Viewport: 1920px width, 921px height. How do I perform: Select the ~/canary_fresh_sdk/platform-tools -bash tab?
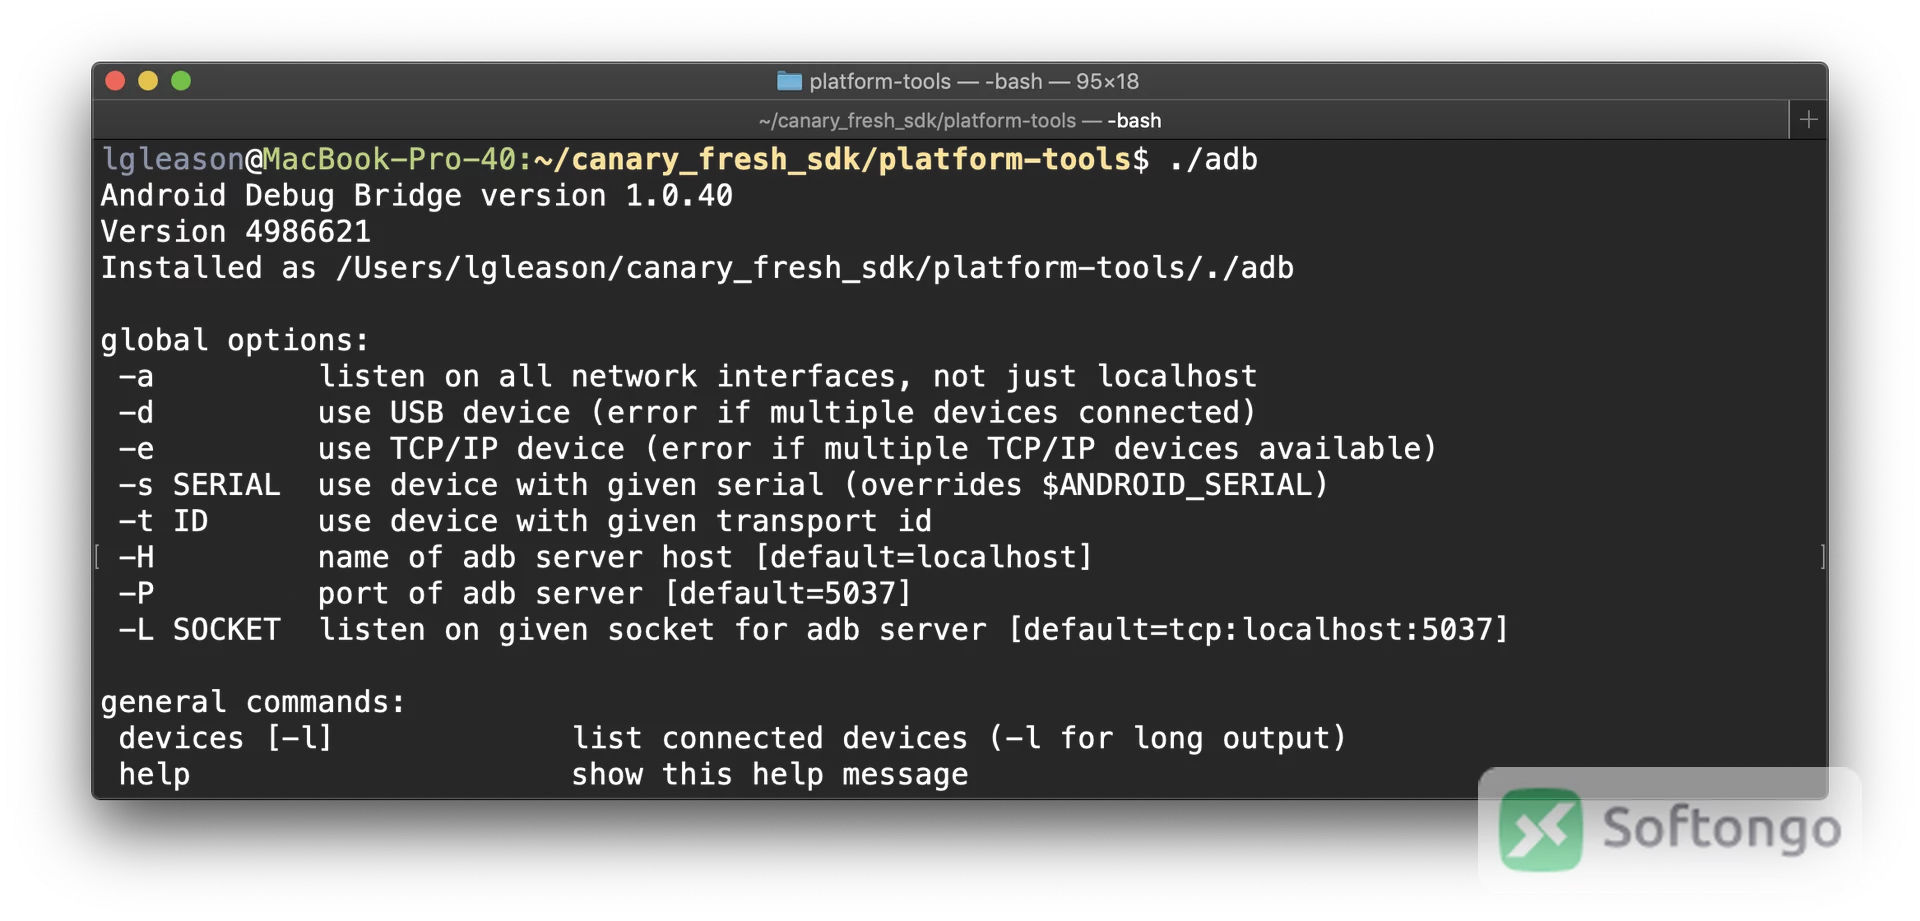(x=940, y=120)
